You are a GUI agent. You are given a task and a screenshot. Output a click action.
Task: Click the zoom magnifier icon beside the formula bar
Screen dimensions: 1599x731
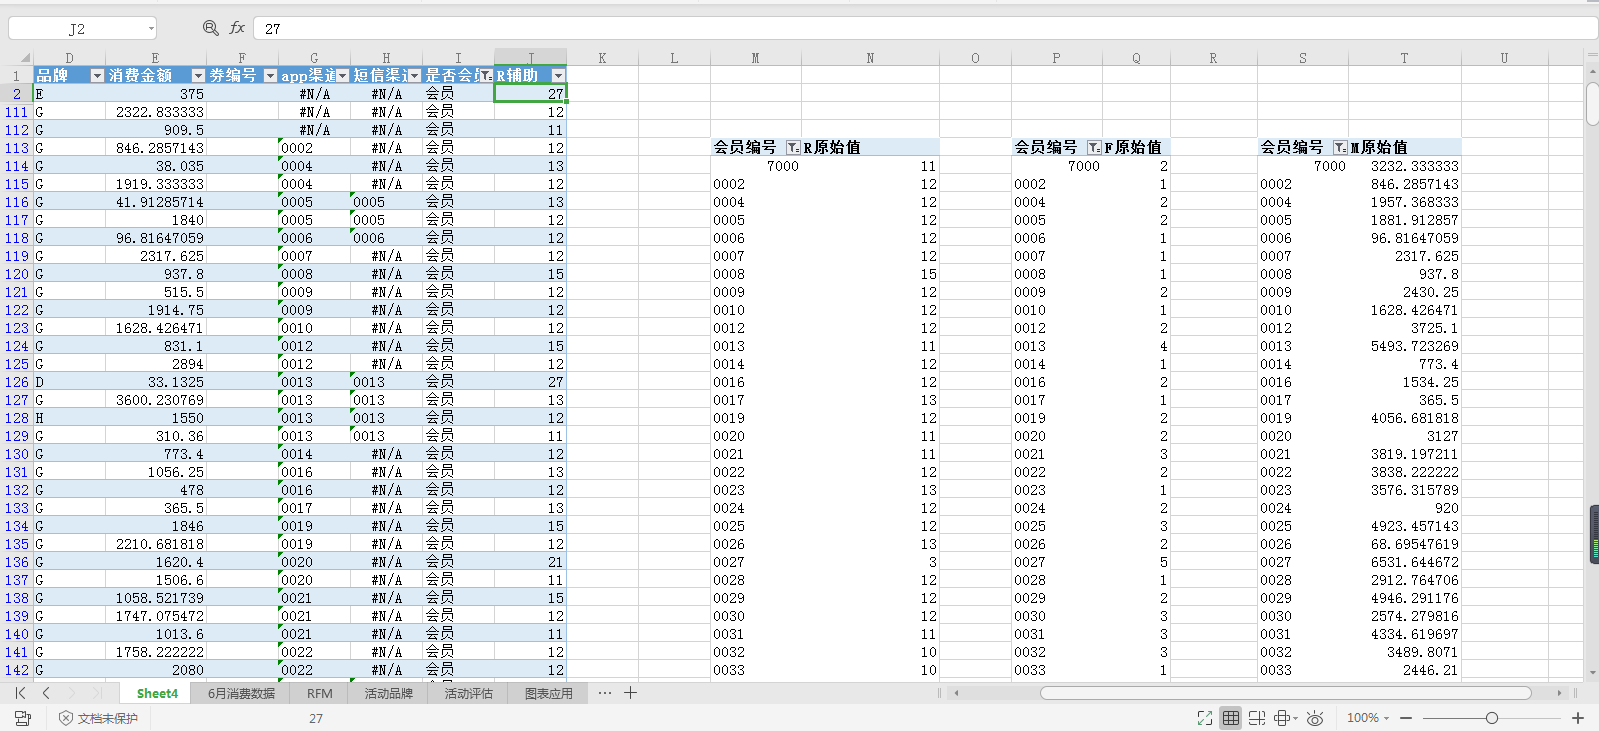[210, 28]
